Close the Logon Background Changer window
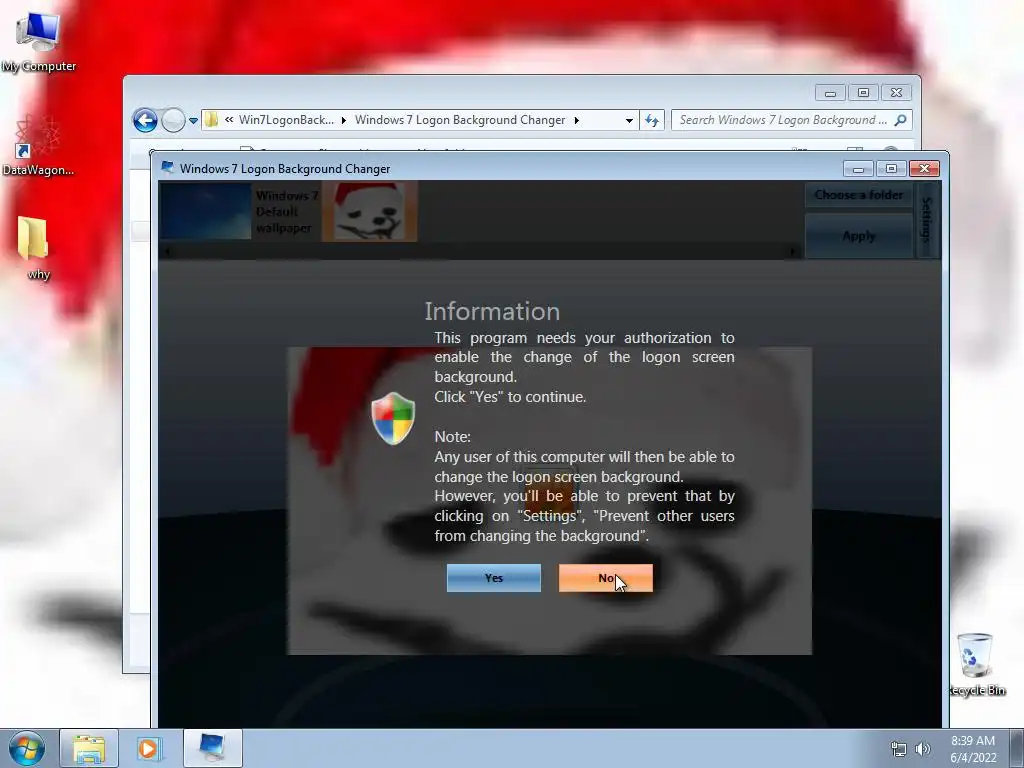 click(924, 168)
